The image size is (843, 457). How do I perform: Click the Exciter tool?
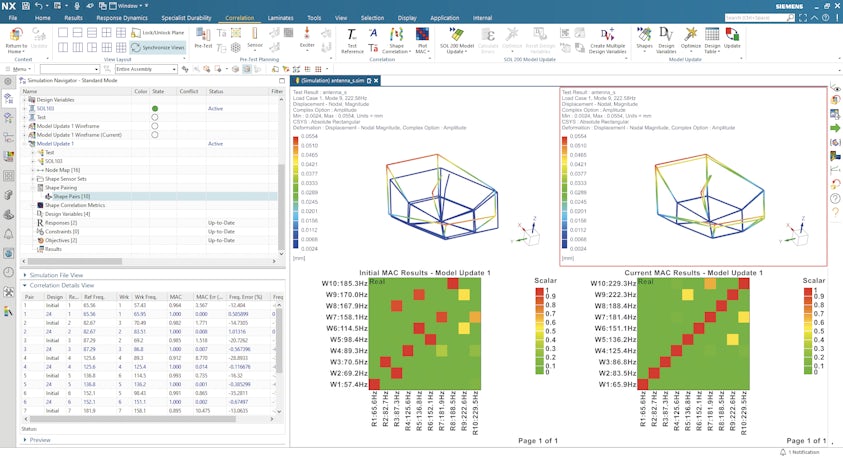tap(307, 39)
